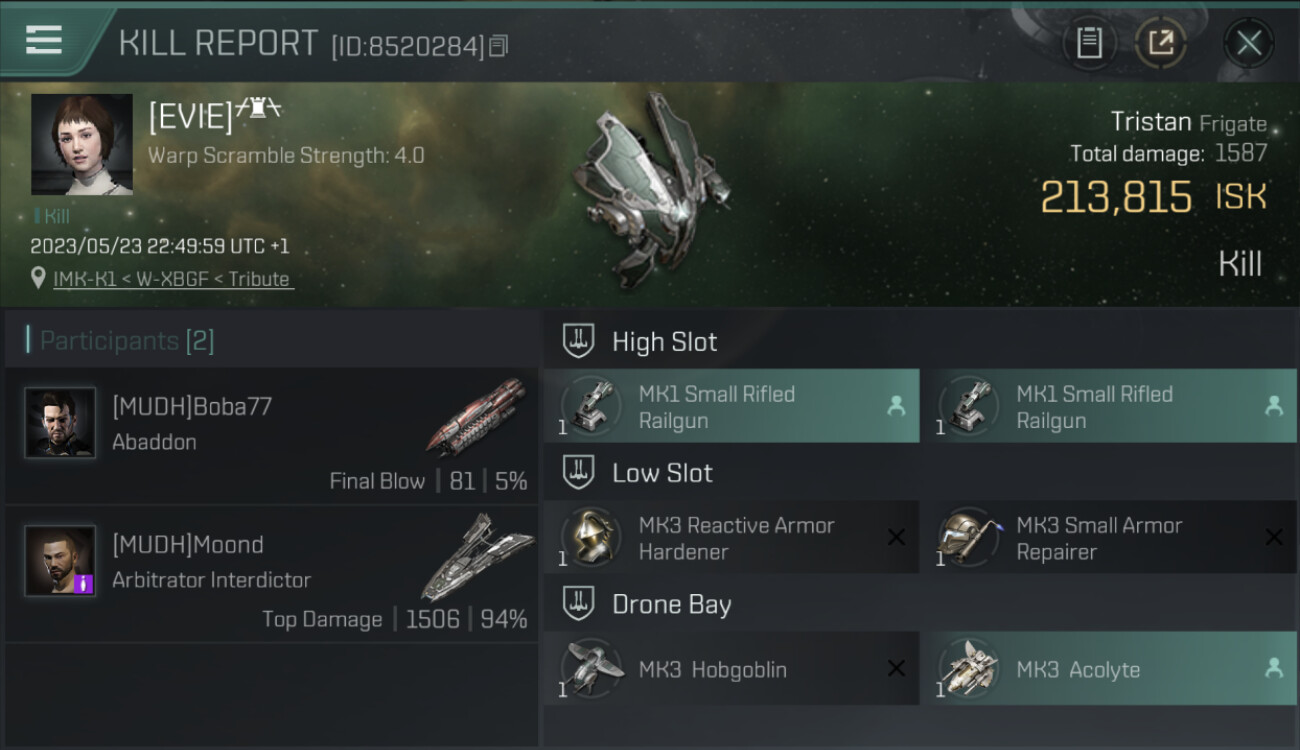
Task: Select MK3 Reactive Armor Hardener item
Action: (731, 537)
